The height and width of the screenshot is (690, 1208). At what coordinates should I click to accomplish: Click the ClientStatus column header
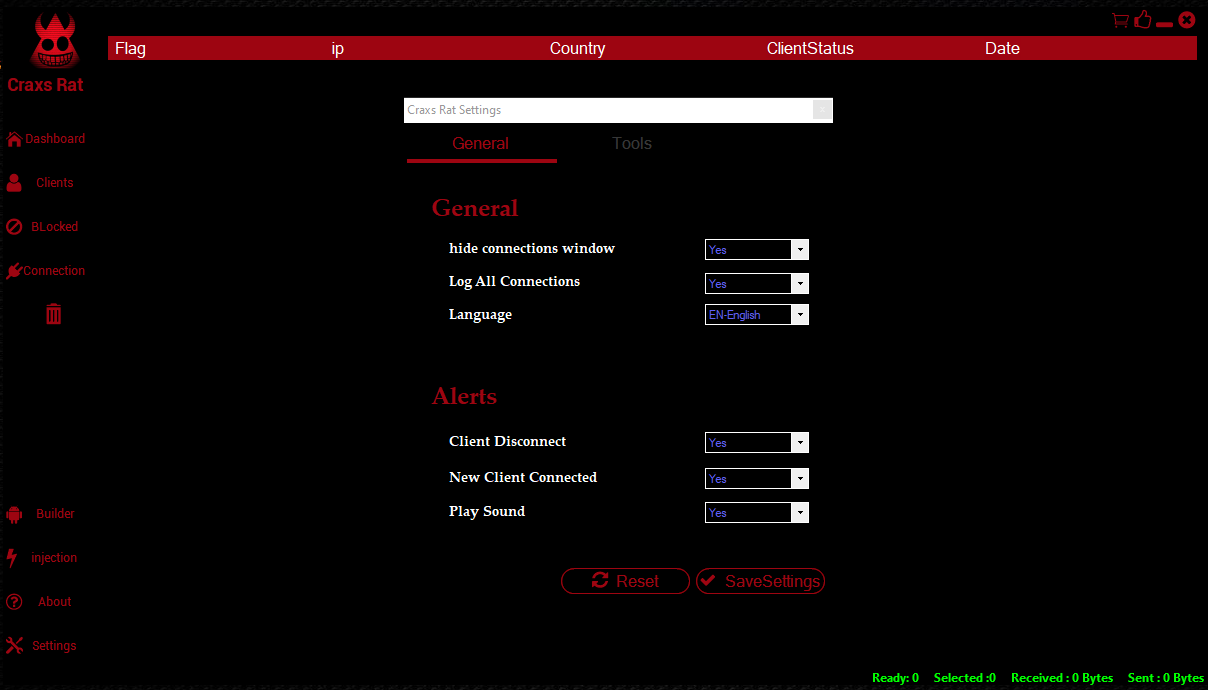point(810,48)
